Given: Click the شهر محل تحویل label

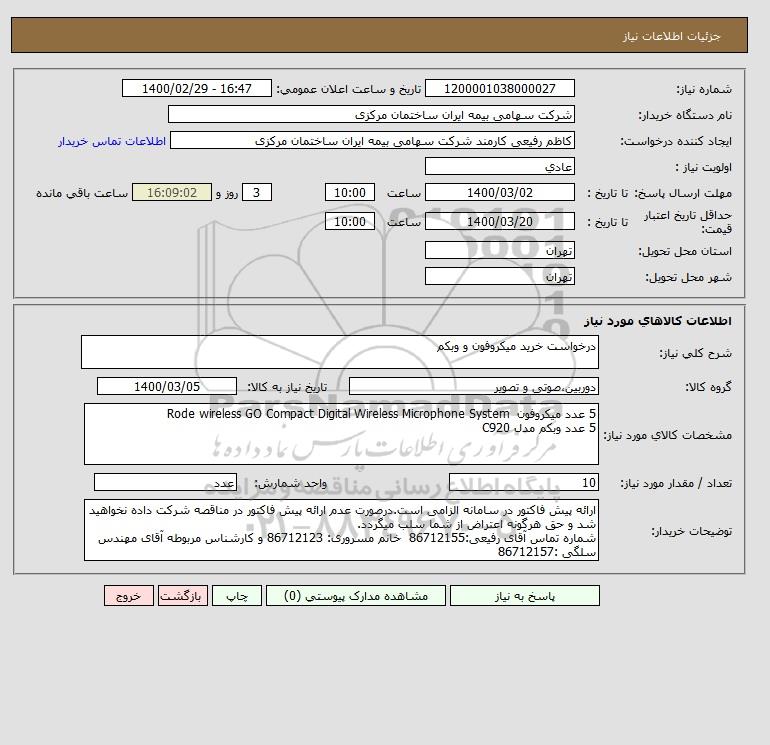Looking at the screenshot, I should click(688, 277).
